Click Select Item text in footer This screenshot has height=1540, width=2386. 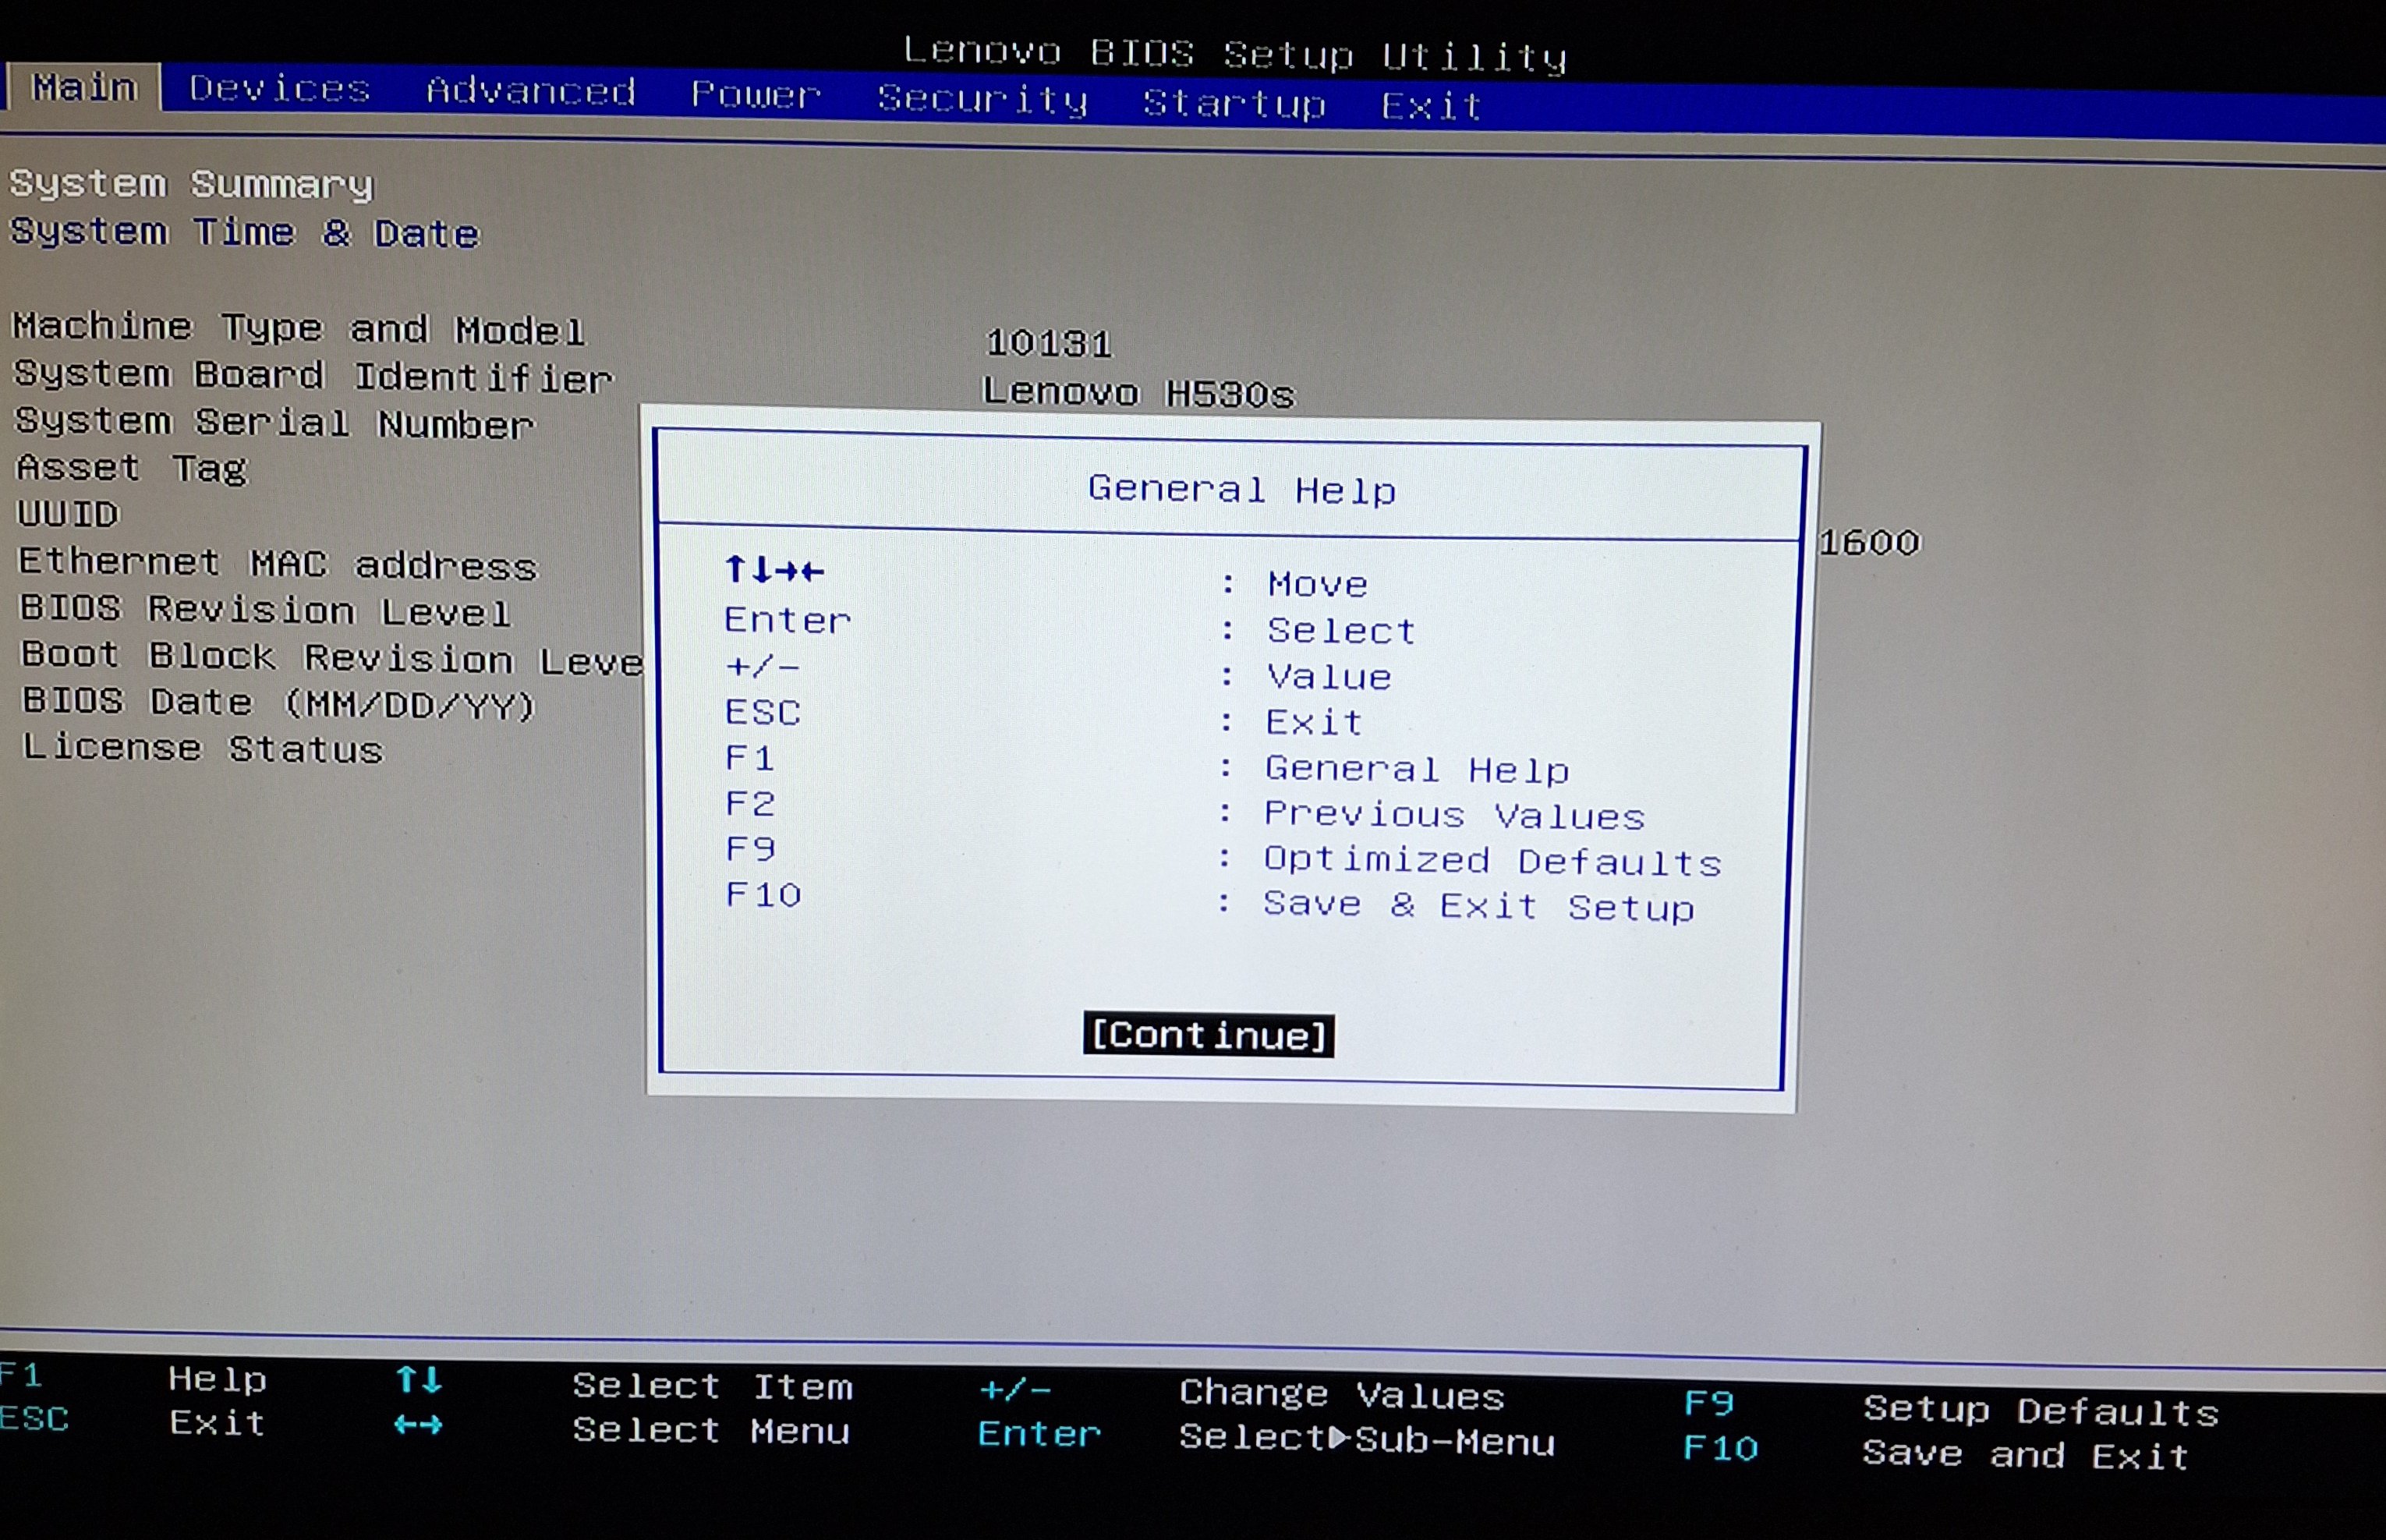click(x=712, y=1387)
